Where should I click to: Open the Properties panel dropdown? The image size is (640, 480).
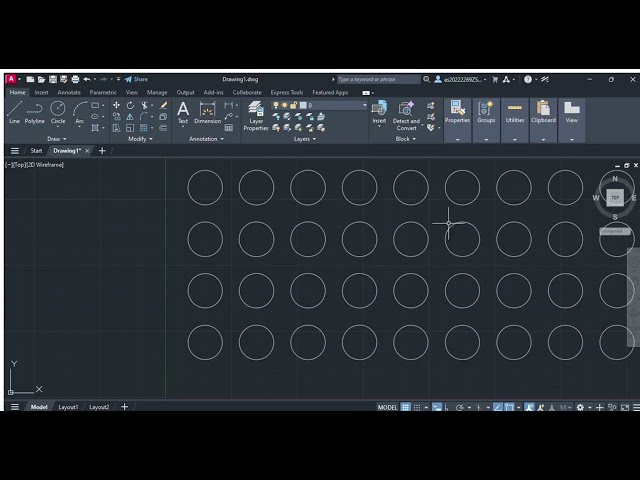tap(457, 140)
